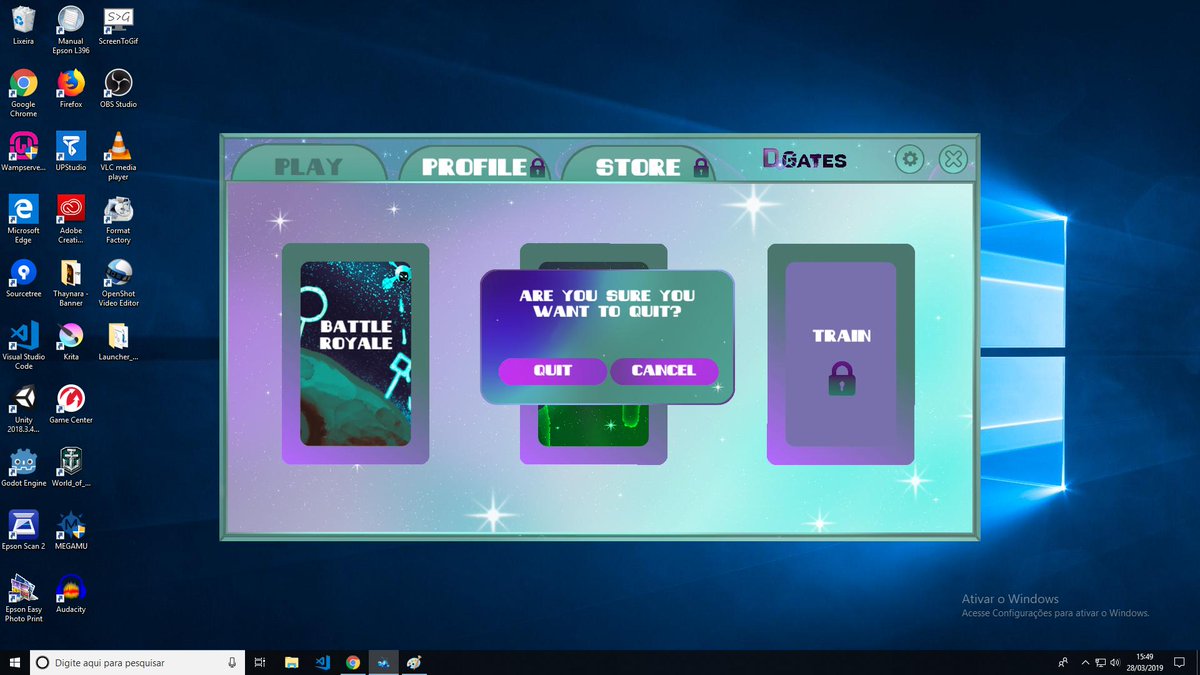Click the microphone in the search box

[x=231, y=662]
